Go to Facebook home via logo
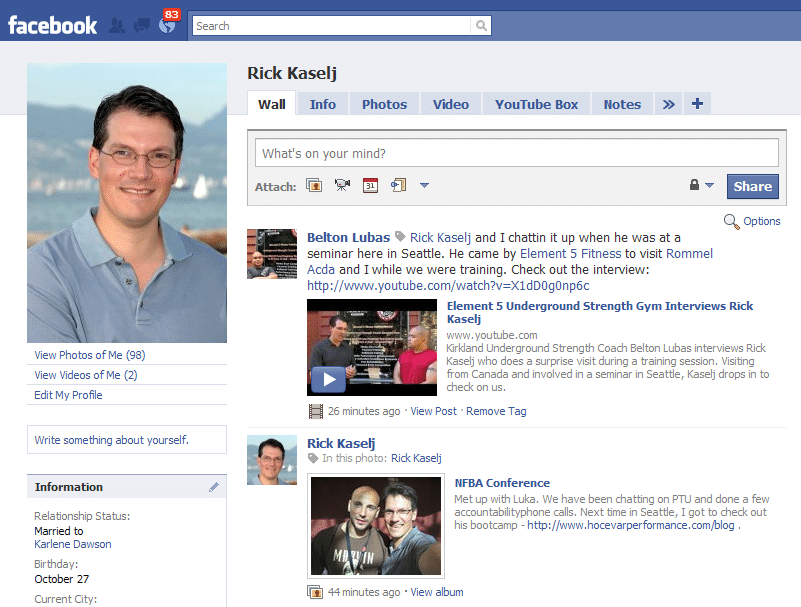This screenshot has width=801, height=607. [x=52, y=25]
